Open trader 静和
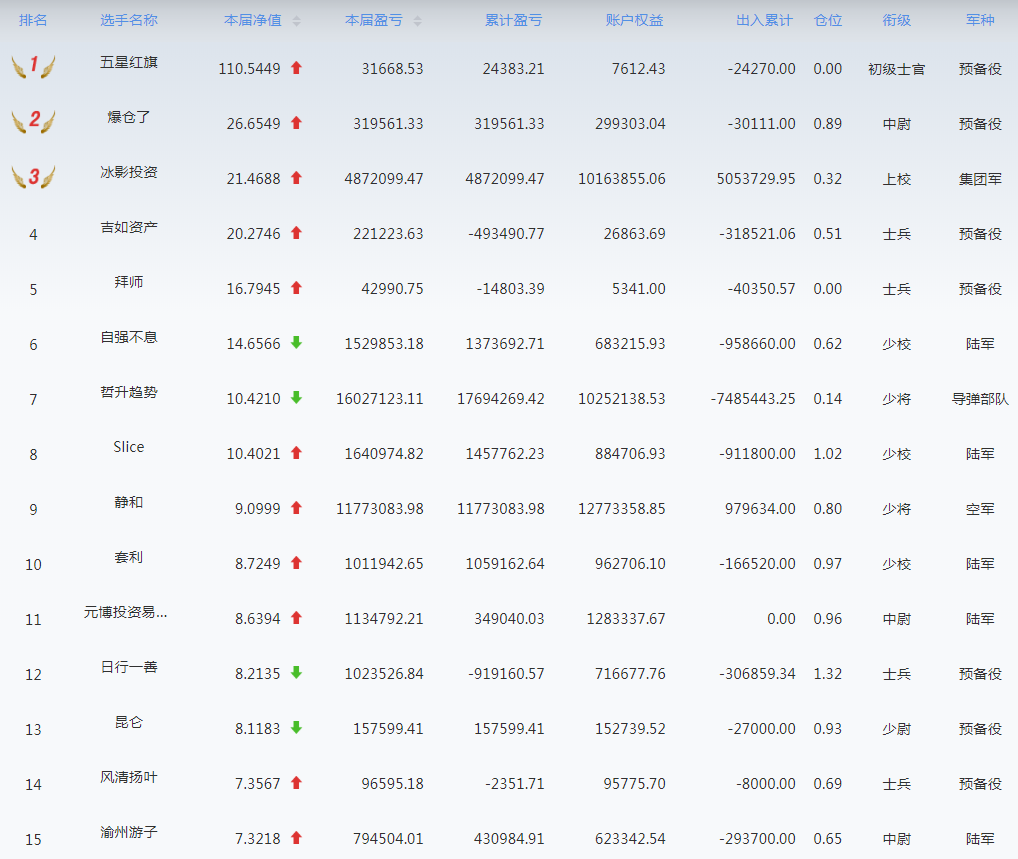1018x859 pixels. [129, 502]
